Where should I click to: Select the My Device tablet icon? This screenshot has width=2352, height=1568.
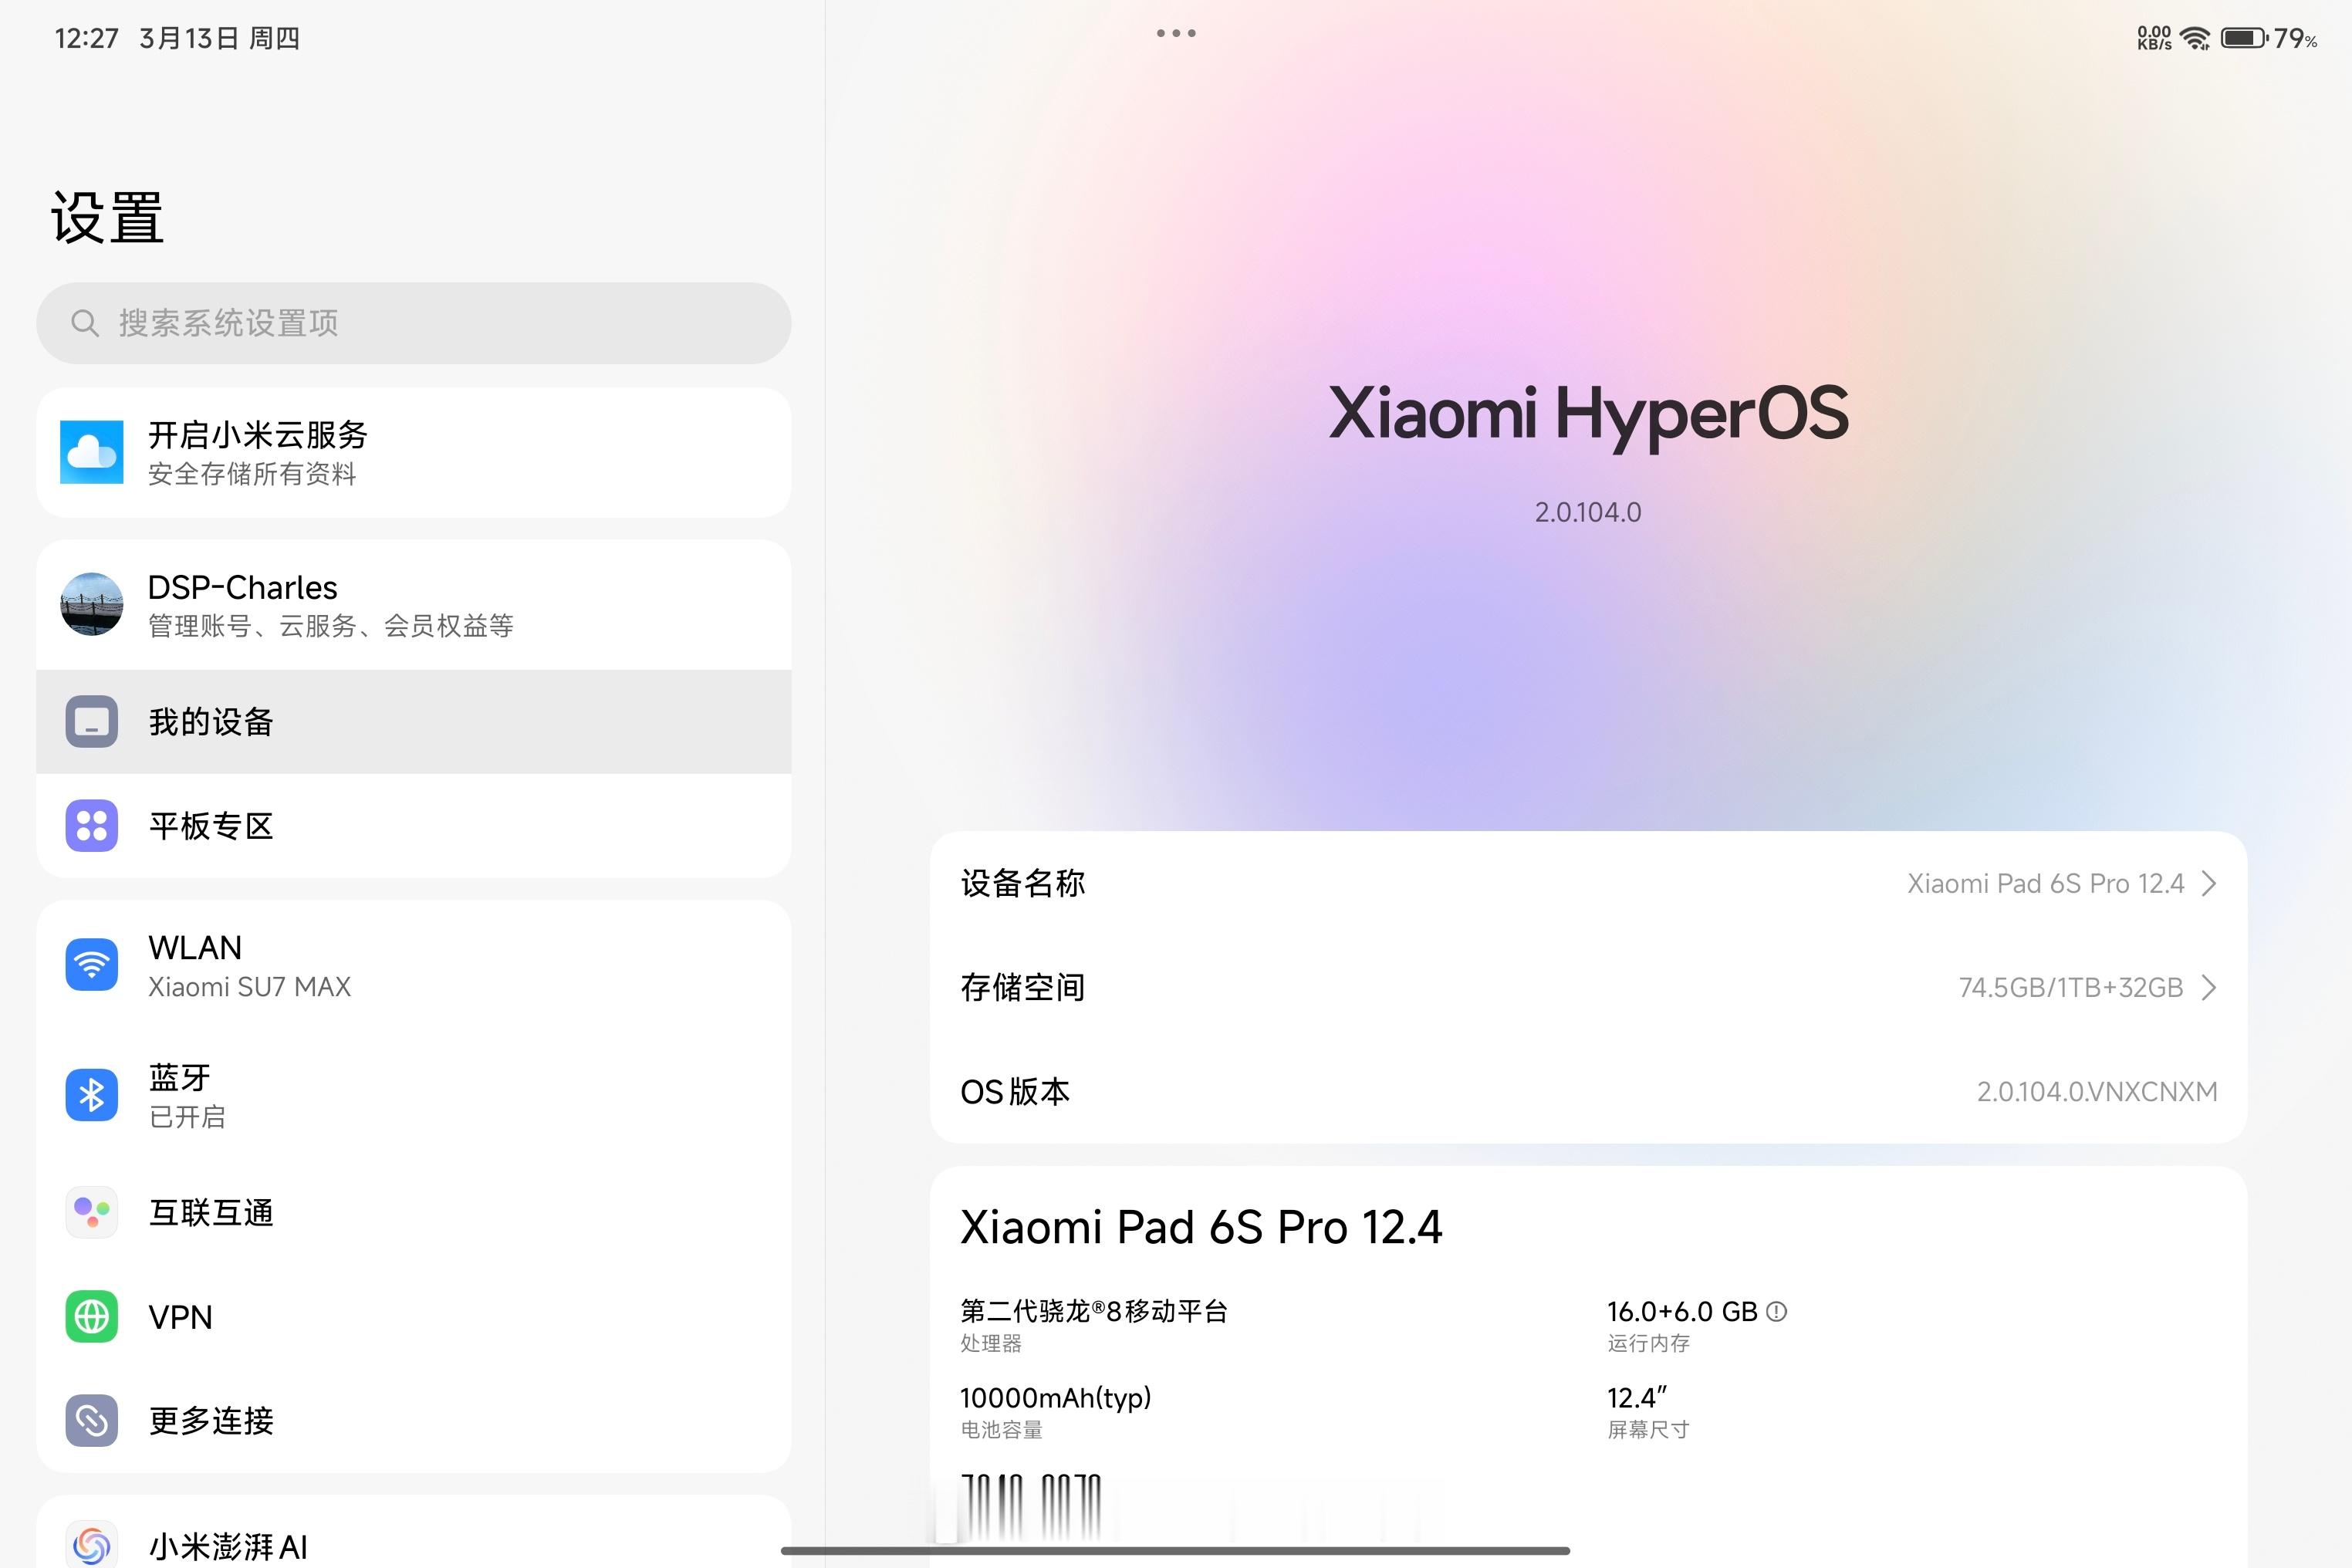click(92, 721)
